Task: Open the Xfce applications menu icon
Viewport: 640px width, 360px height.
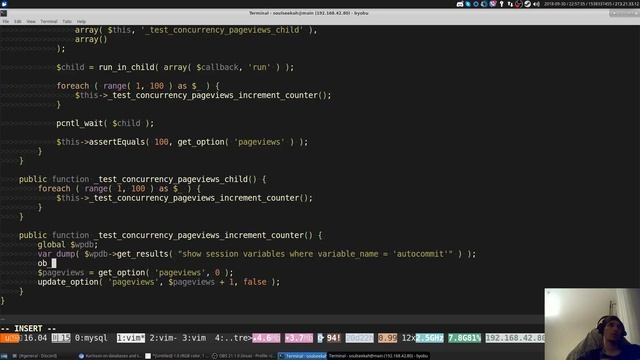Action: (4, 4)
